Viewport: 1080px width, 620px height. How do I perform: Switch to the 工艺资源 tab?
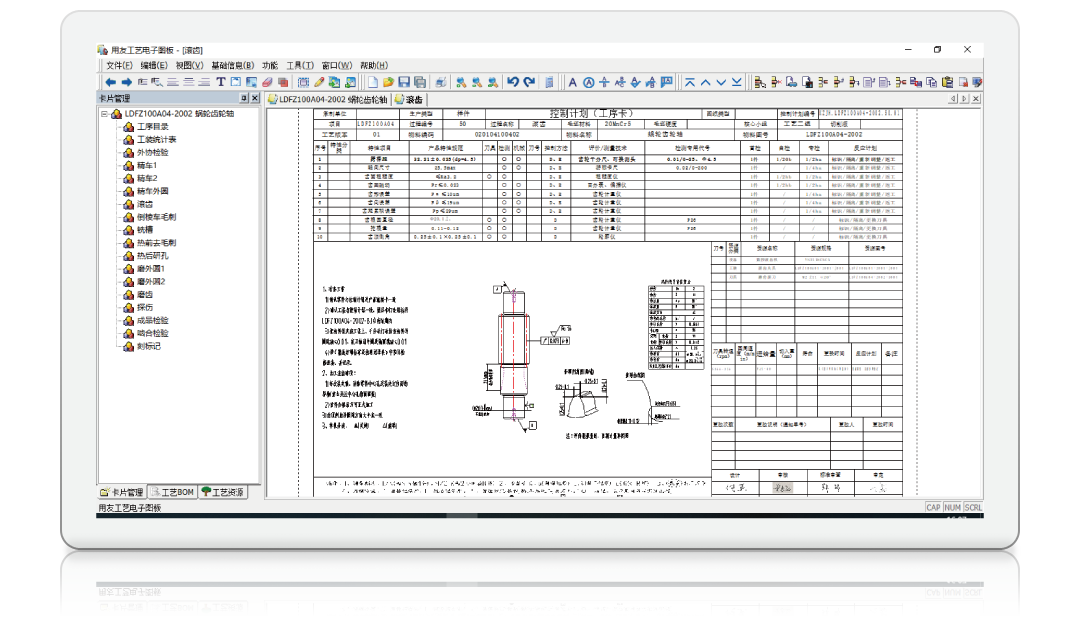[x=223, y=491]
